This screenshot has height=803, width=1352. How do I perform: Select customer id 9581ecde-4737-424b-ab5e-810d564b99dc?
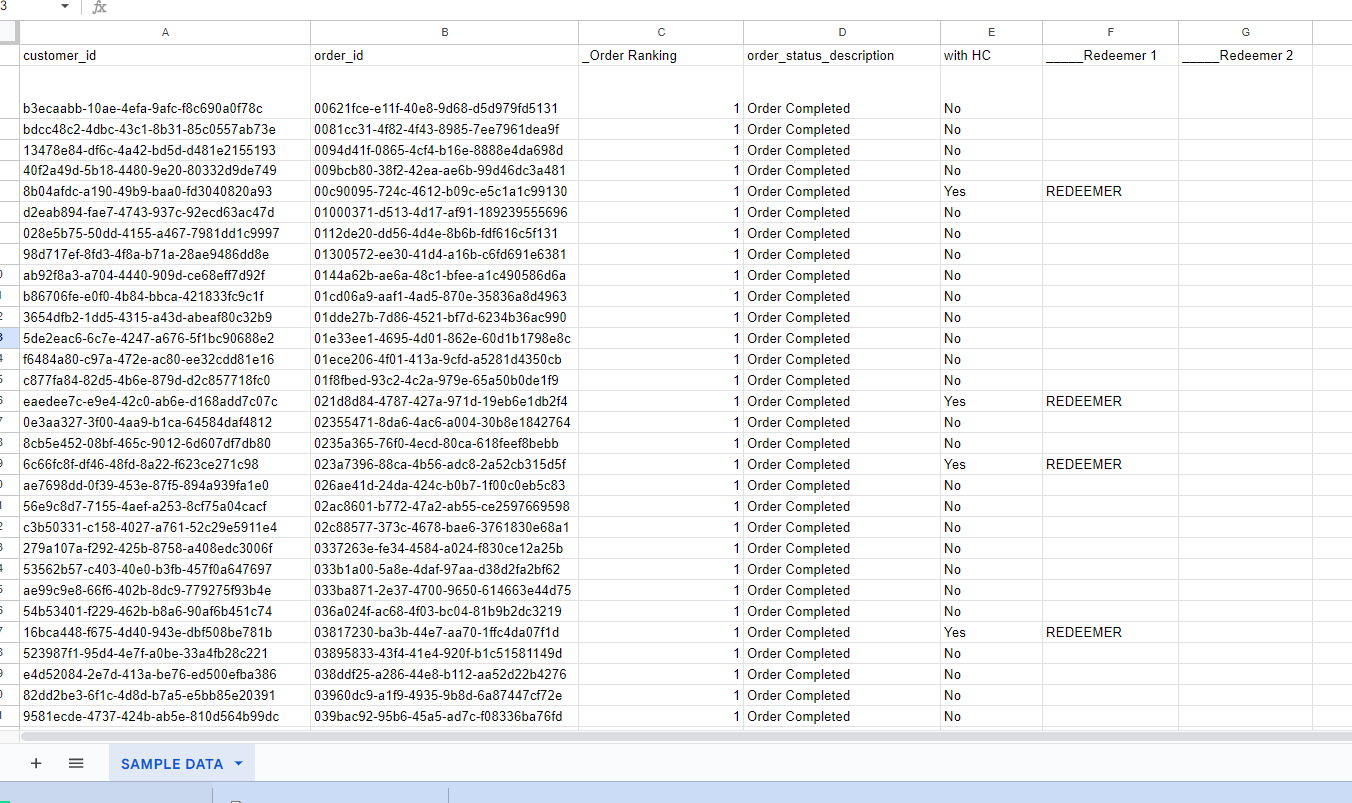pos(165,716)
